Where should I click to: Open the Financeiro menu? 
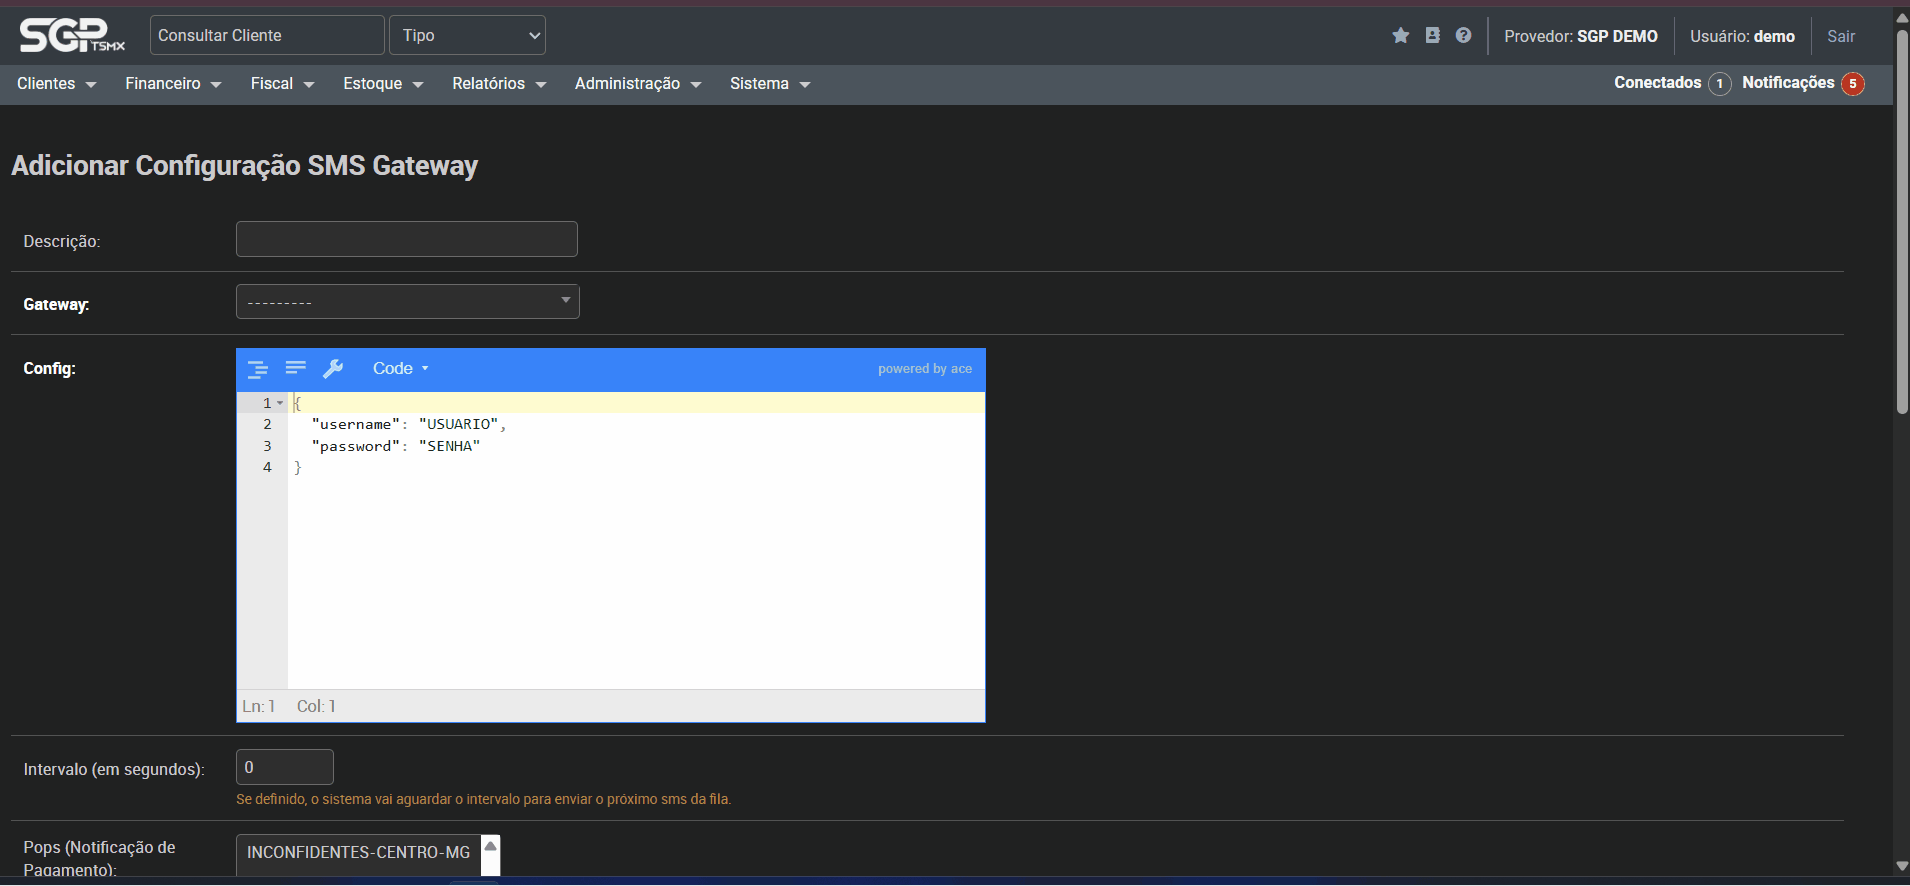(173, 84)
